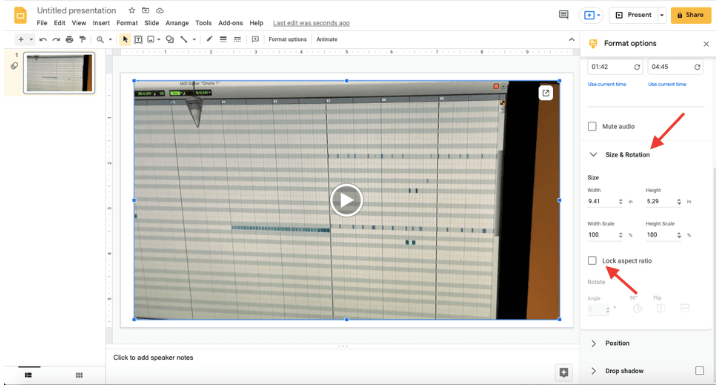Open the shape tool
The image size is (716, 386).
(170, 39)
